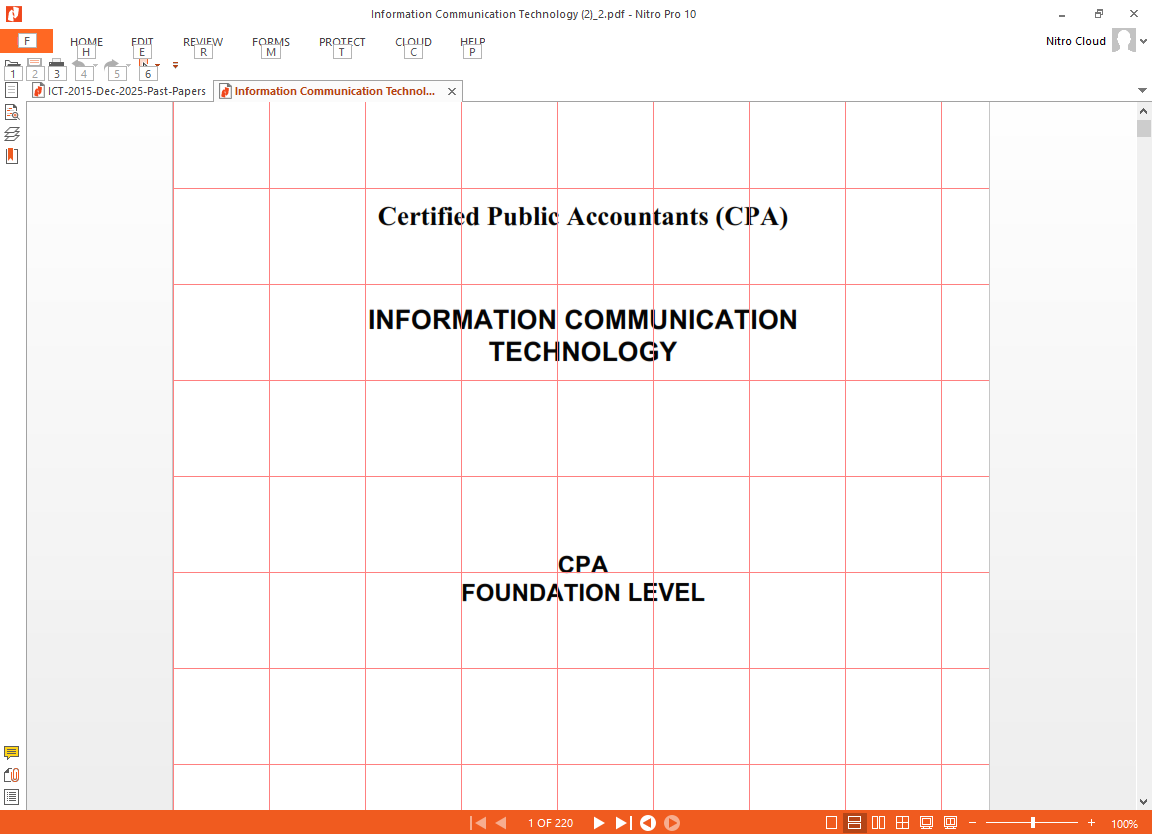Enable facing pages view
The width and height of the screenshot is (1152, 834).
879,823
